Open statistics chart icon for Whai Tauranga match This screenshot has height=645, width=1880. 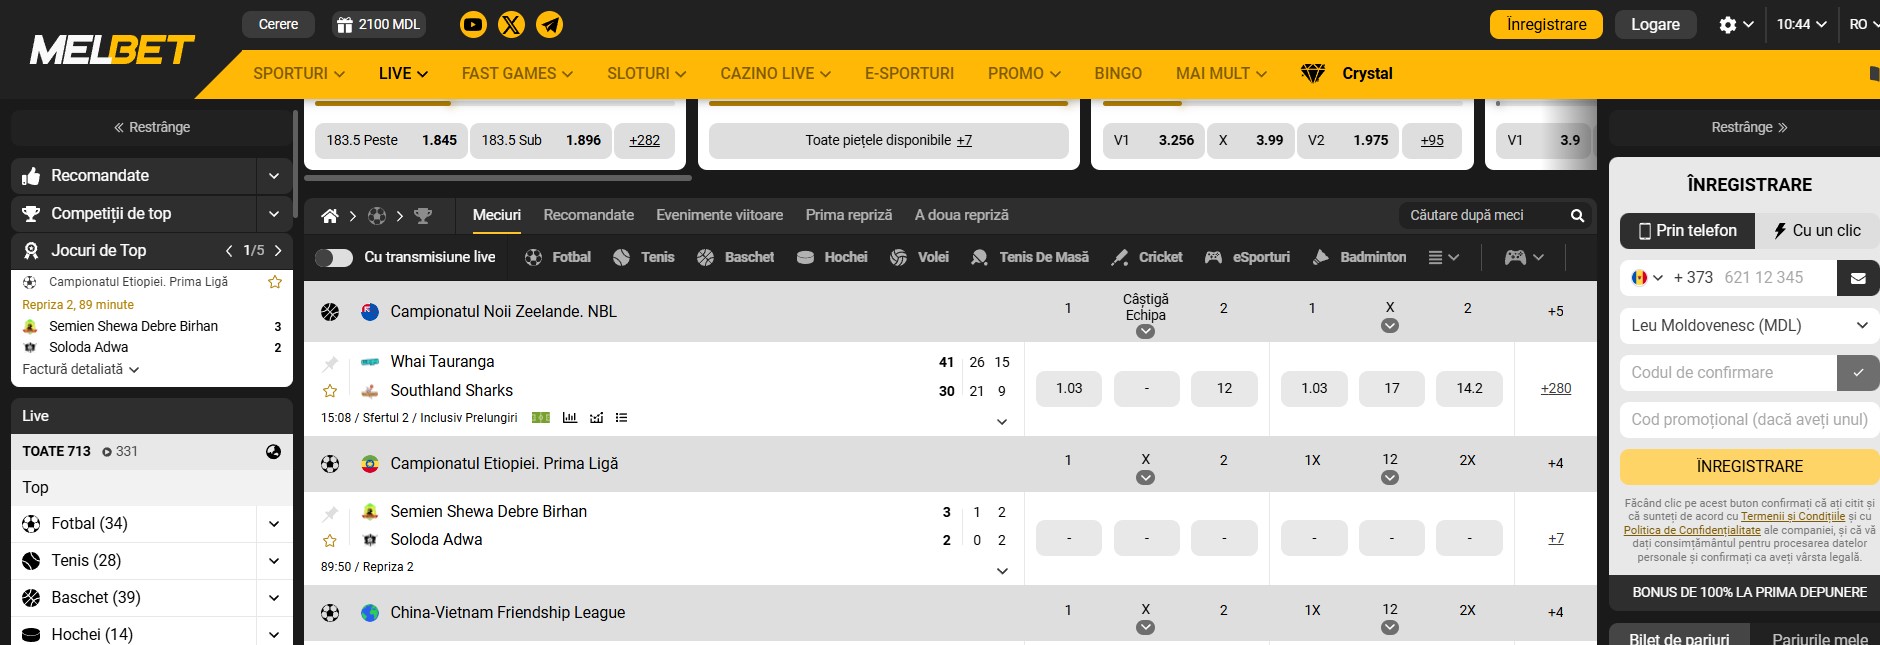[570, 418]
